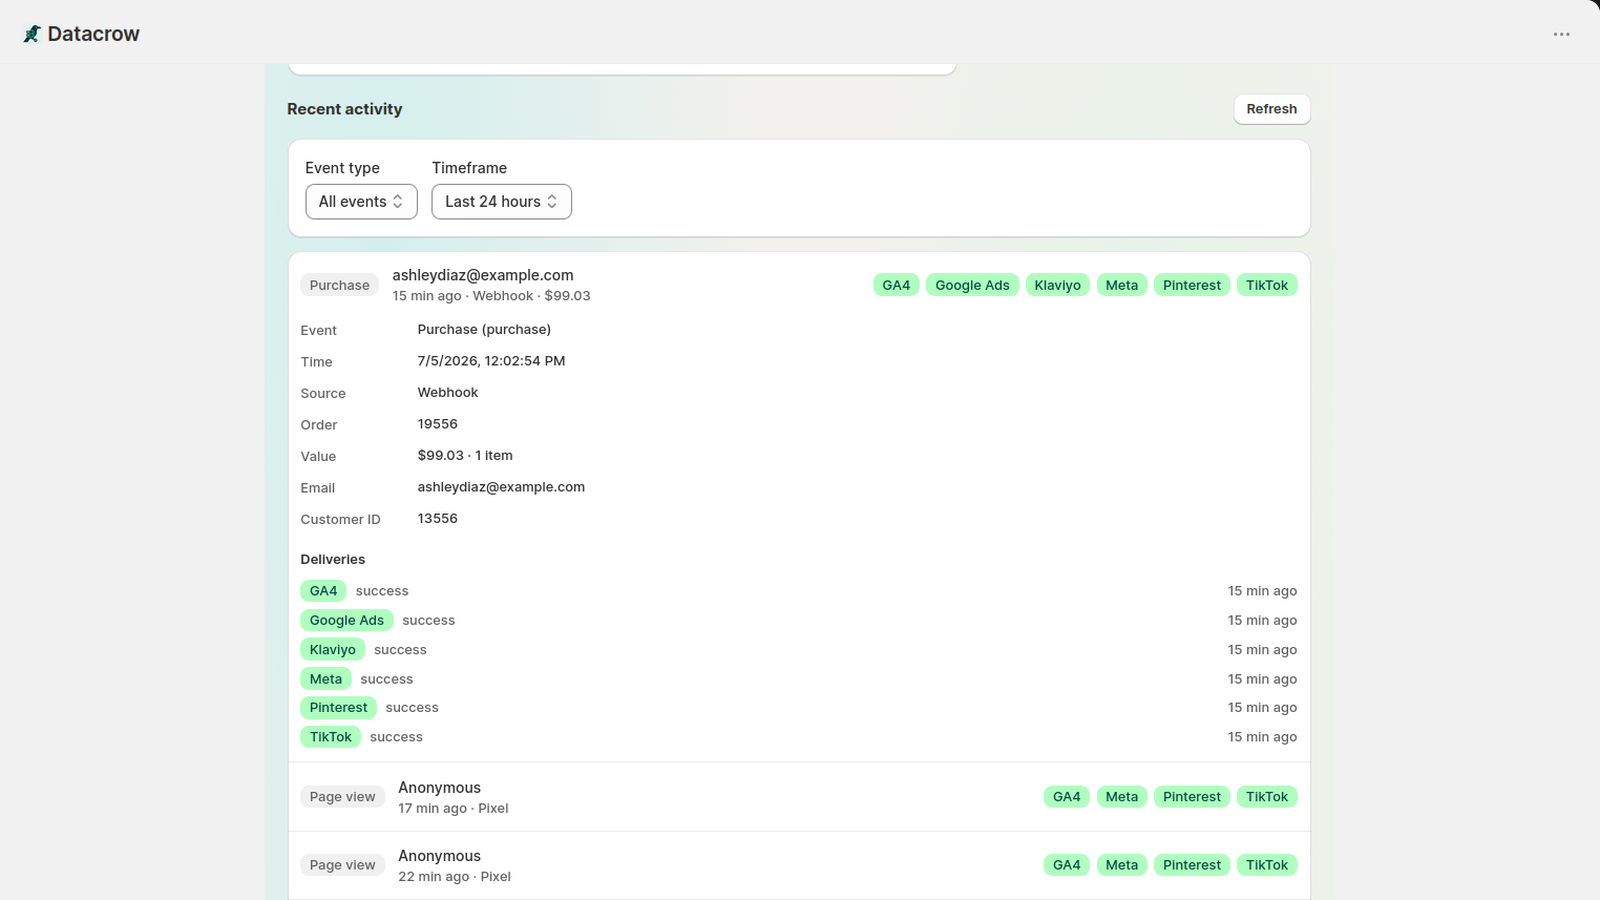Viewport: 1600px width, 900px height.
Task: Click the Google Ads tag in the purchase event header
Action: [972, 285]
